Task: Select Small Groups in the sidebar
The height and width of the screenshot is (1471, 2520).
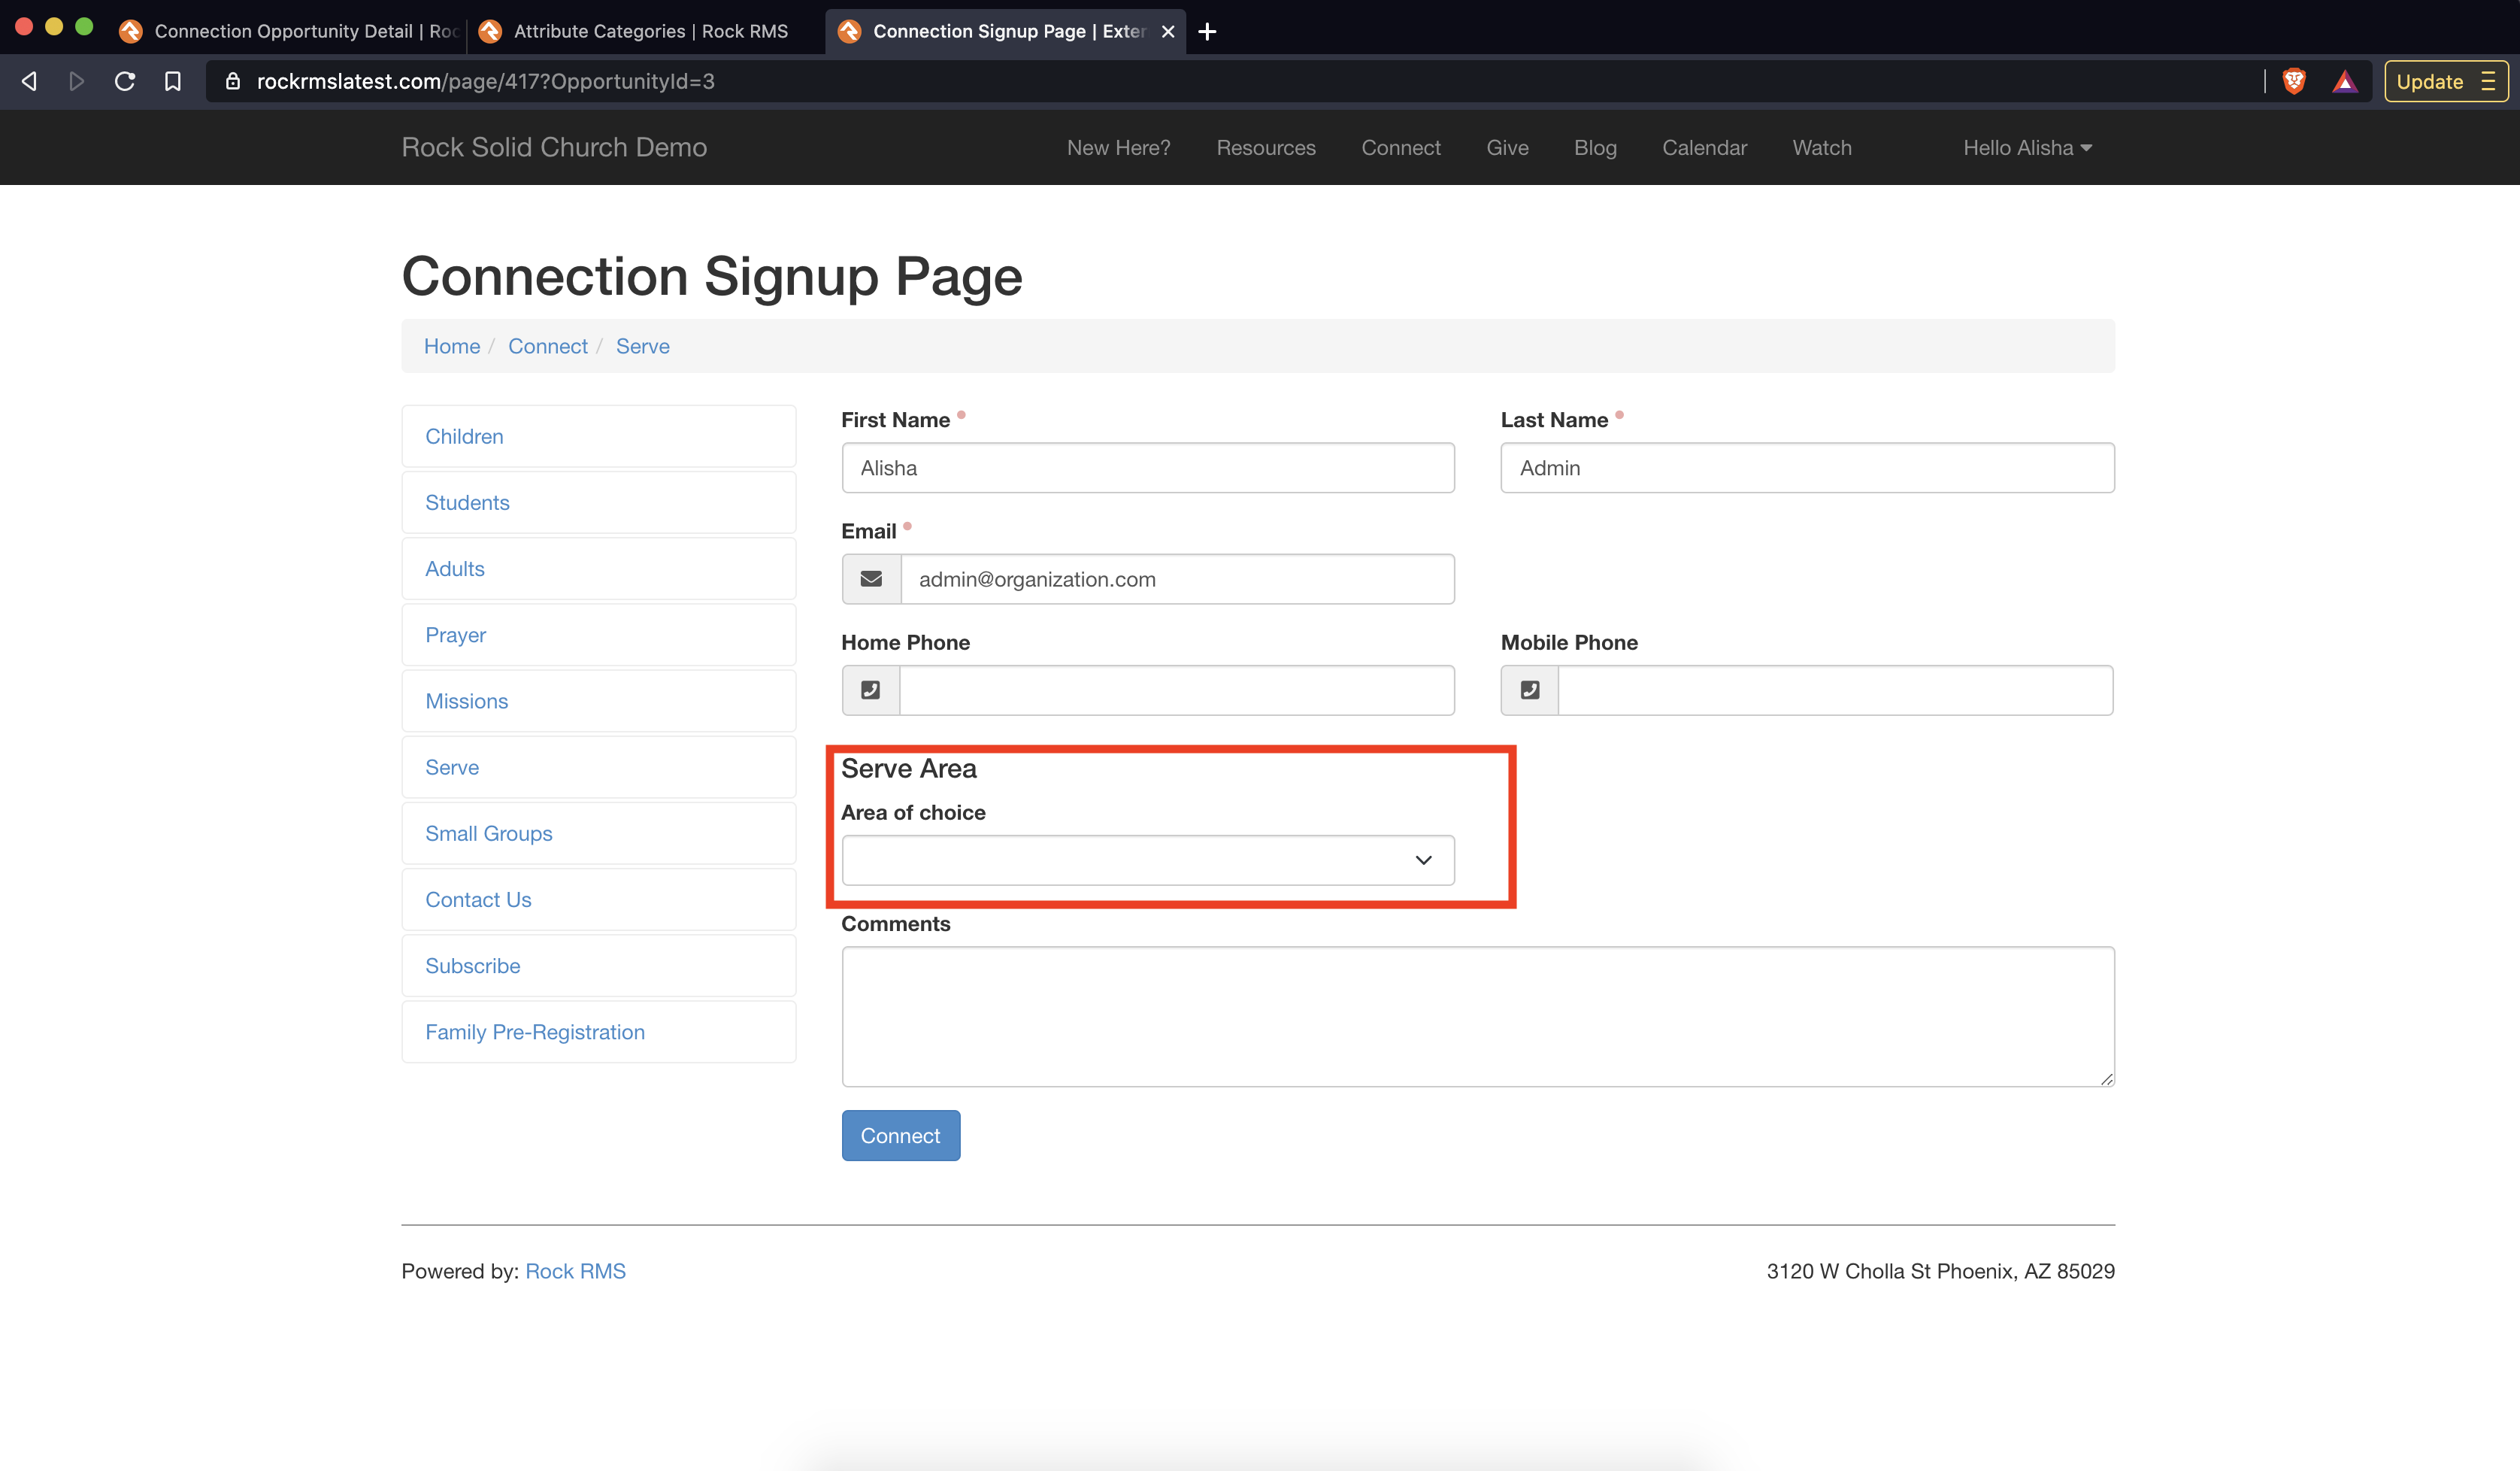Action: [598, 833]
